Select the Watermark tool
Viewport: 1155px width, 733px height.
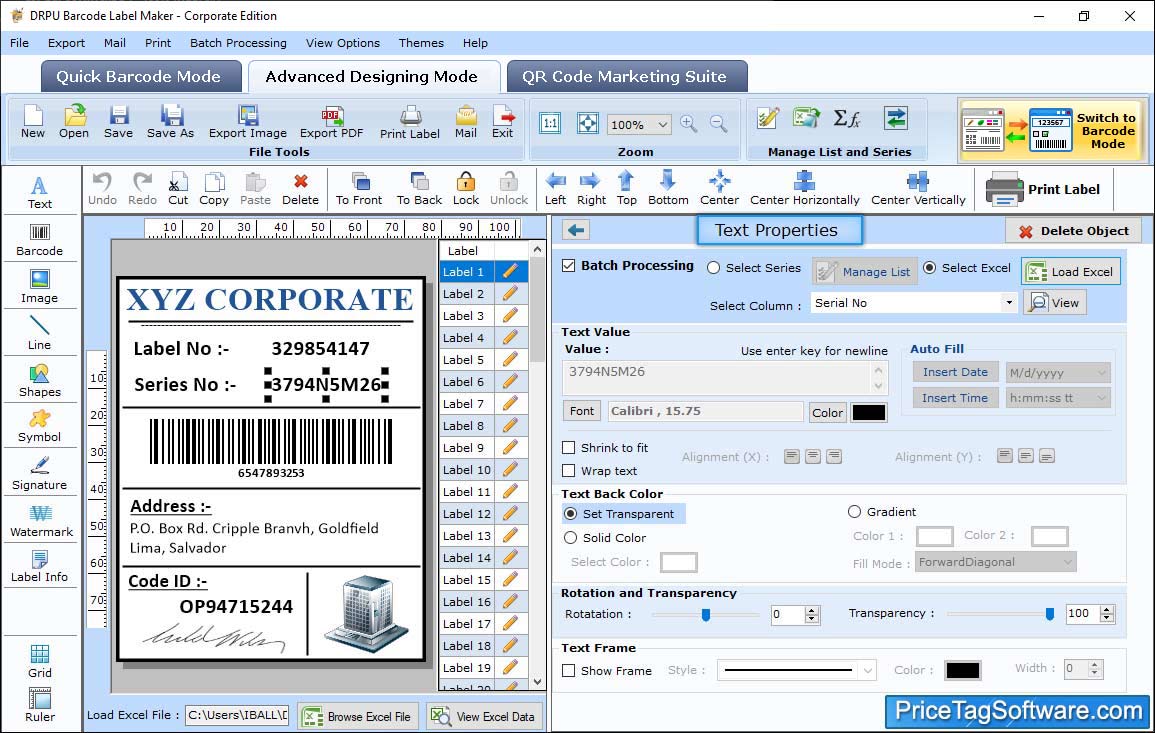(41, 521)
